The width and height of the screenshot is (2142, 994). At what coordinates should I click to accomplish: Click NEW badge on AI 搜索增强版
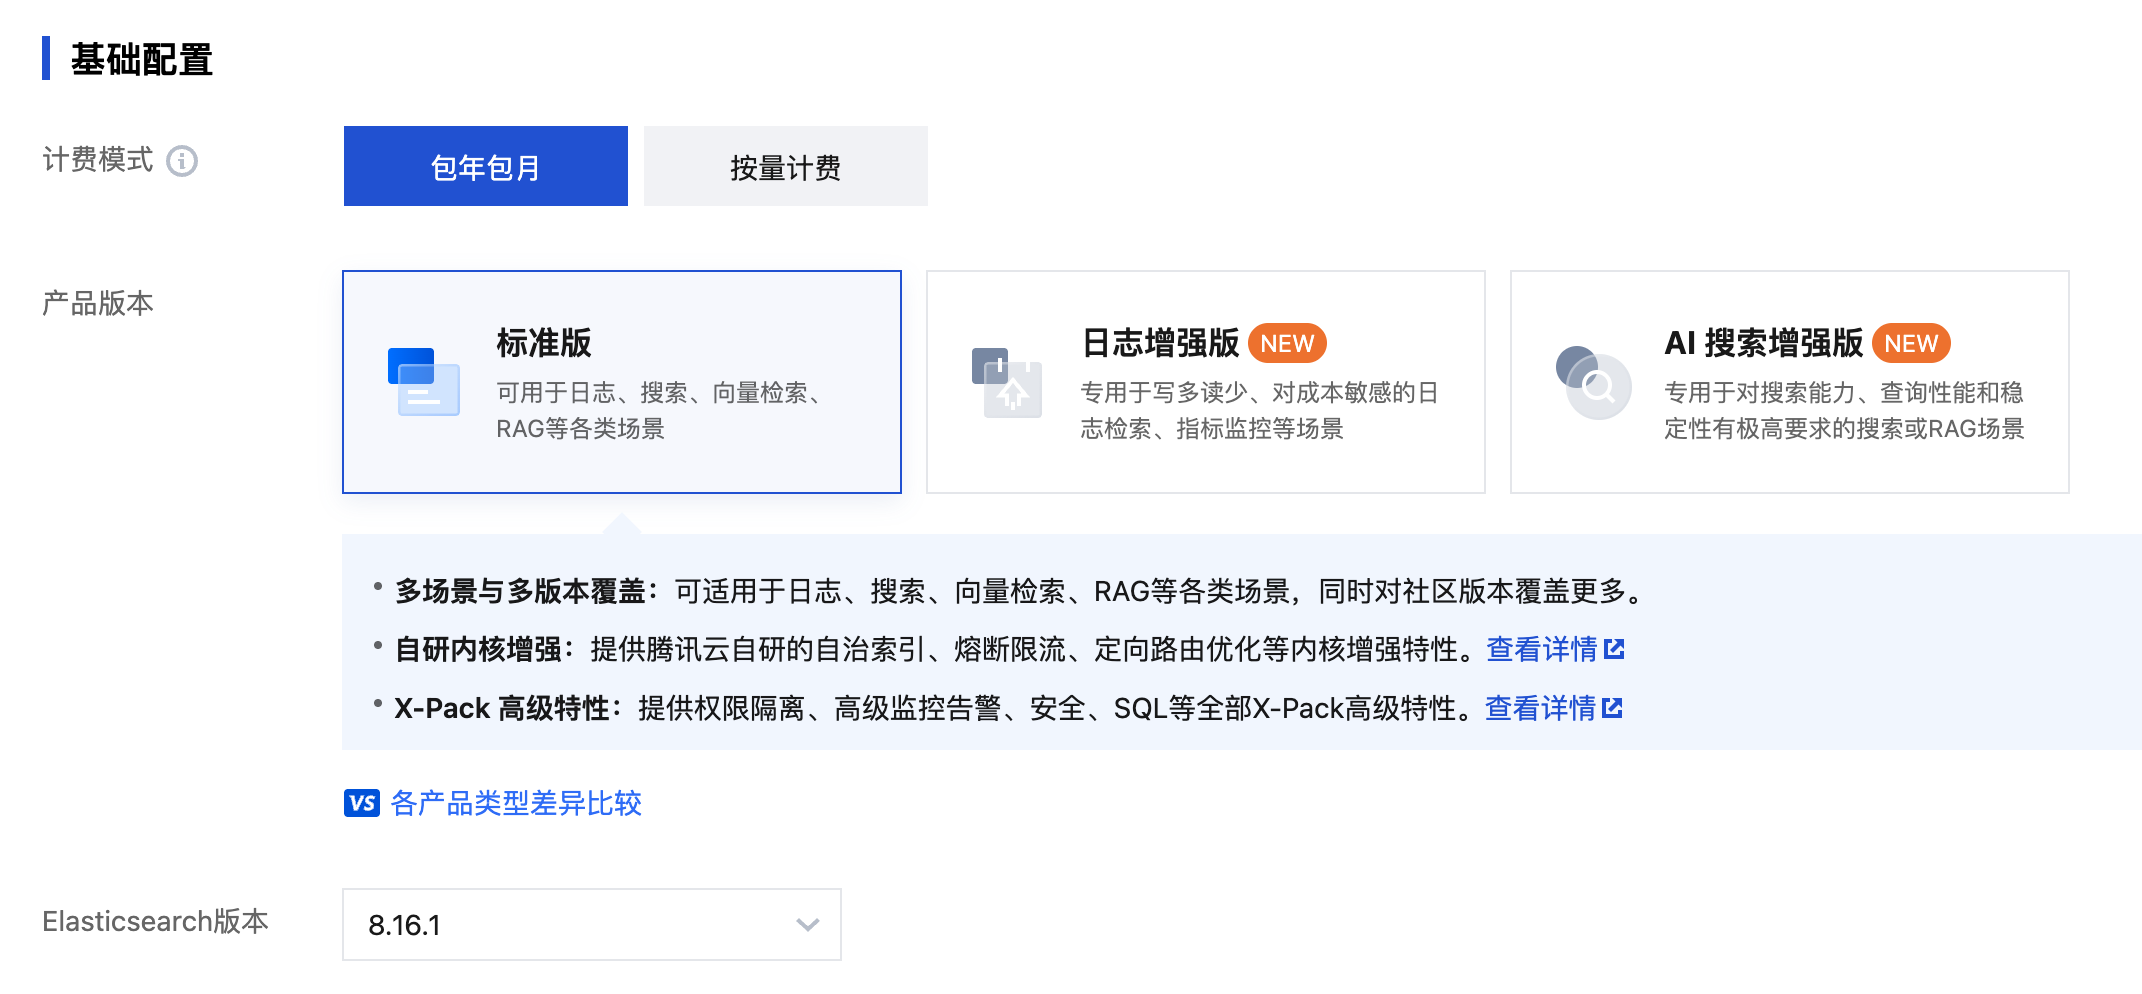[x=1911, y=343]
